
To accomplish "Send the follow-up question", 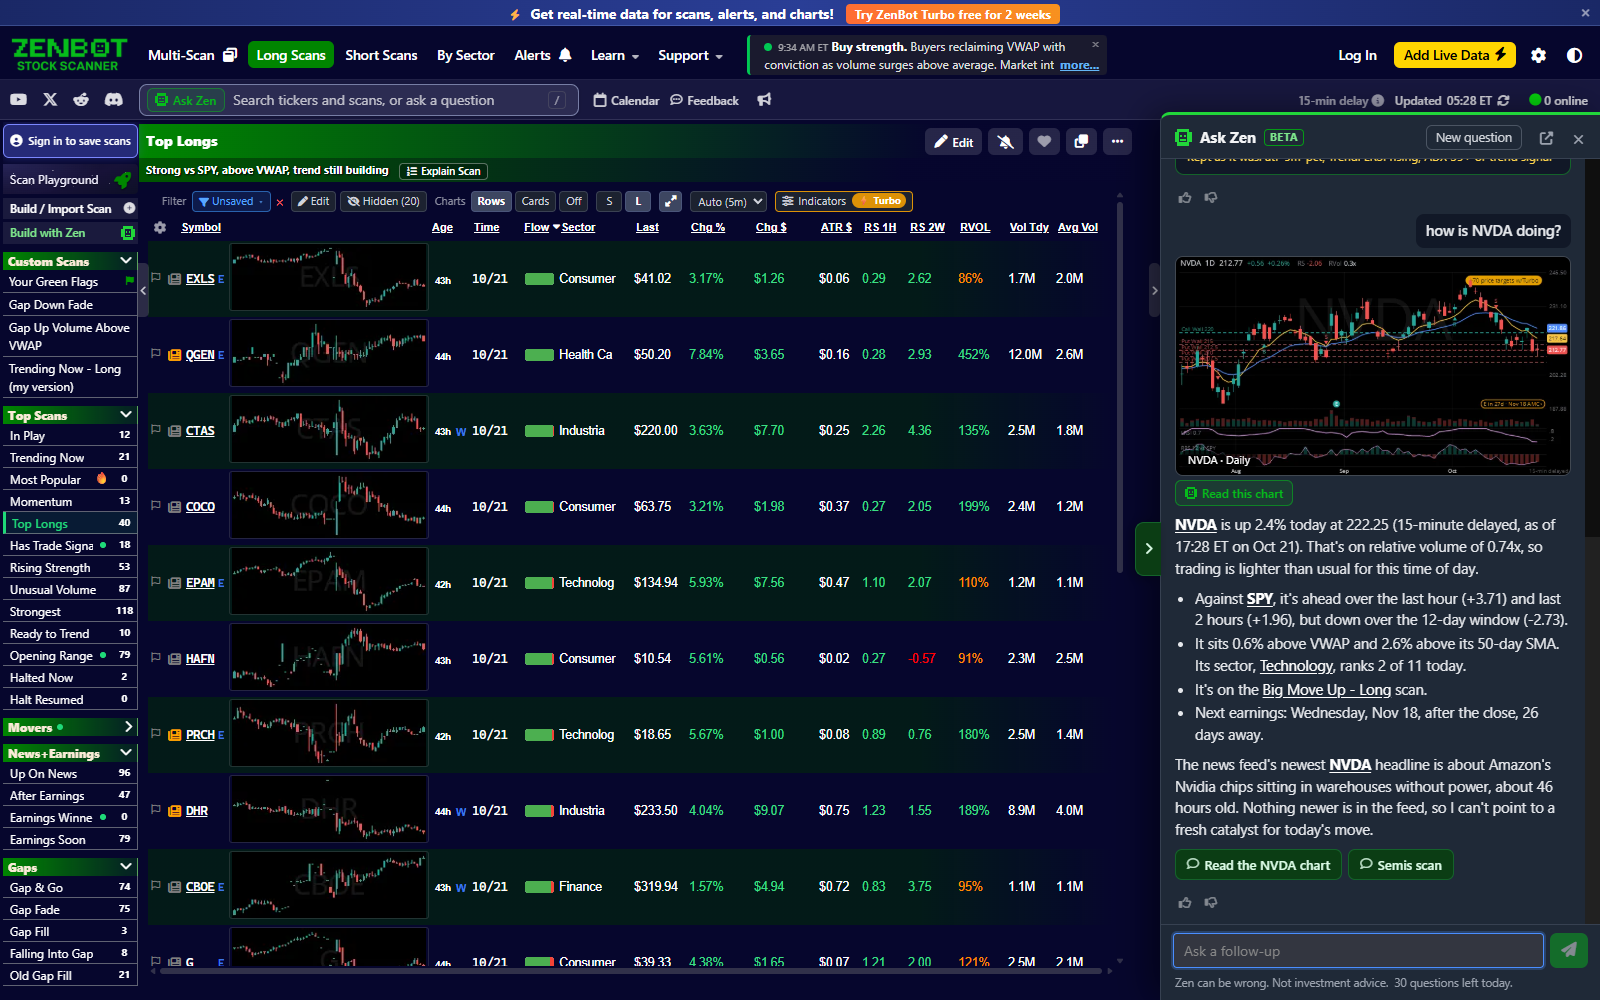I will pos(1569,950).
